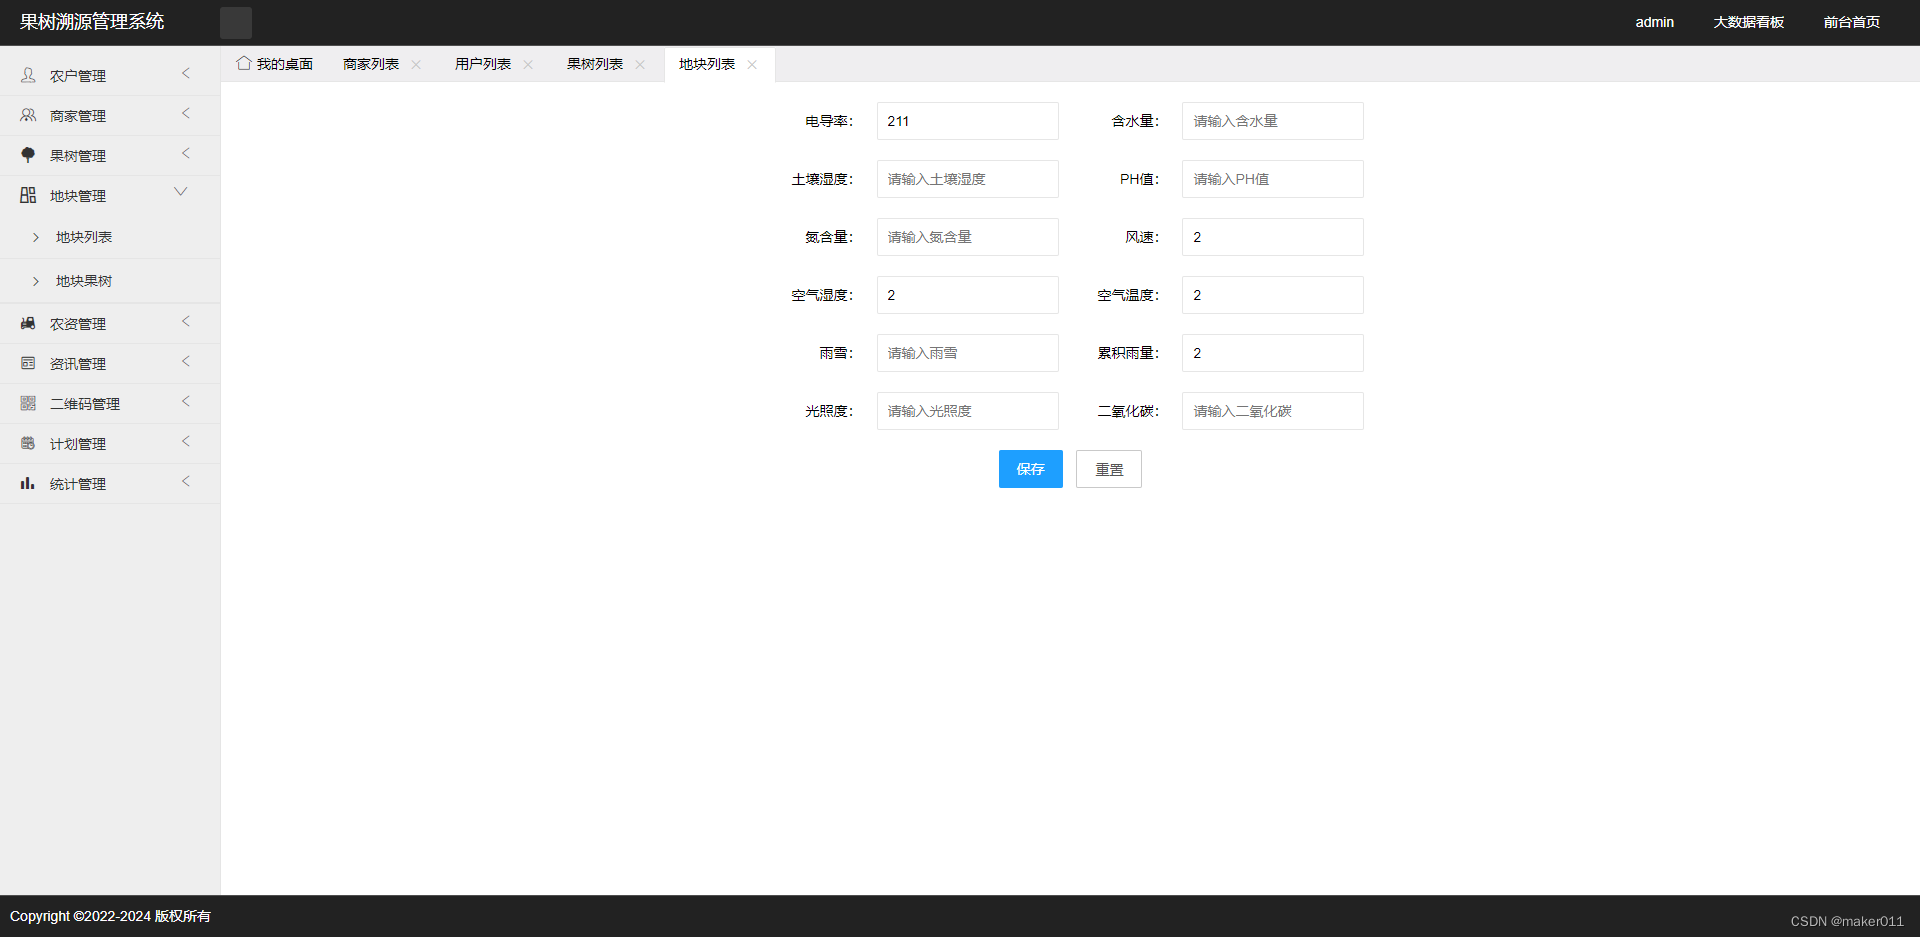This screenshot has width=1920, height=937.
Task: Close the 地块列表 tab
Action: 752,64
